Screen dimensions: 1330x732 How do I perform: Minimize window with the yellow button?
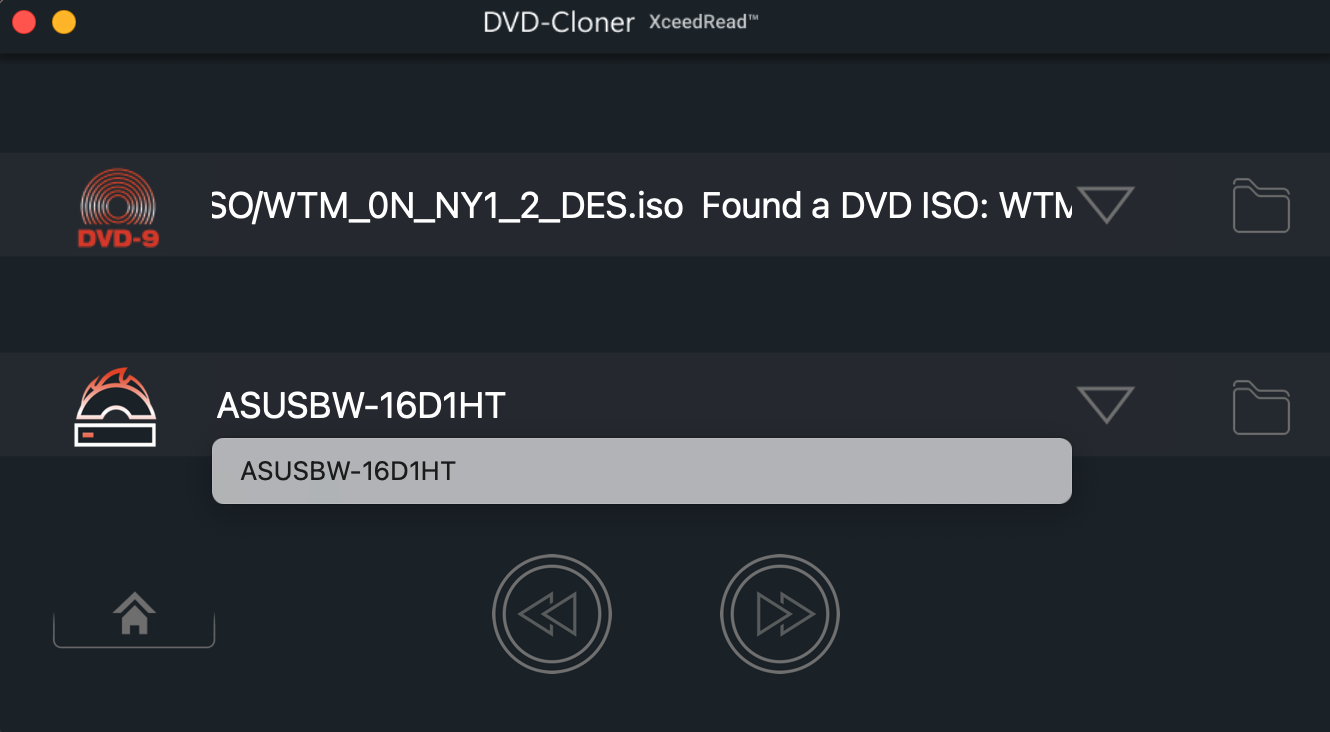pyautogui.click(x=64, y=22)
